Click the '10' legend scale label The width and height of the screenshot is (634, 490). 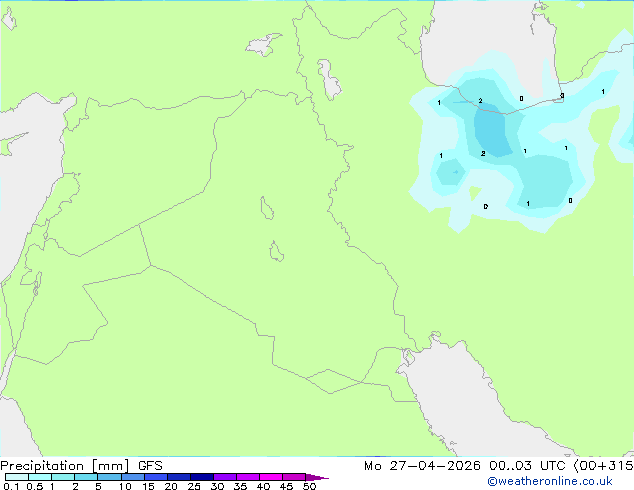(125, 486)
